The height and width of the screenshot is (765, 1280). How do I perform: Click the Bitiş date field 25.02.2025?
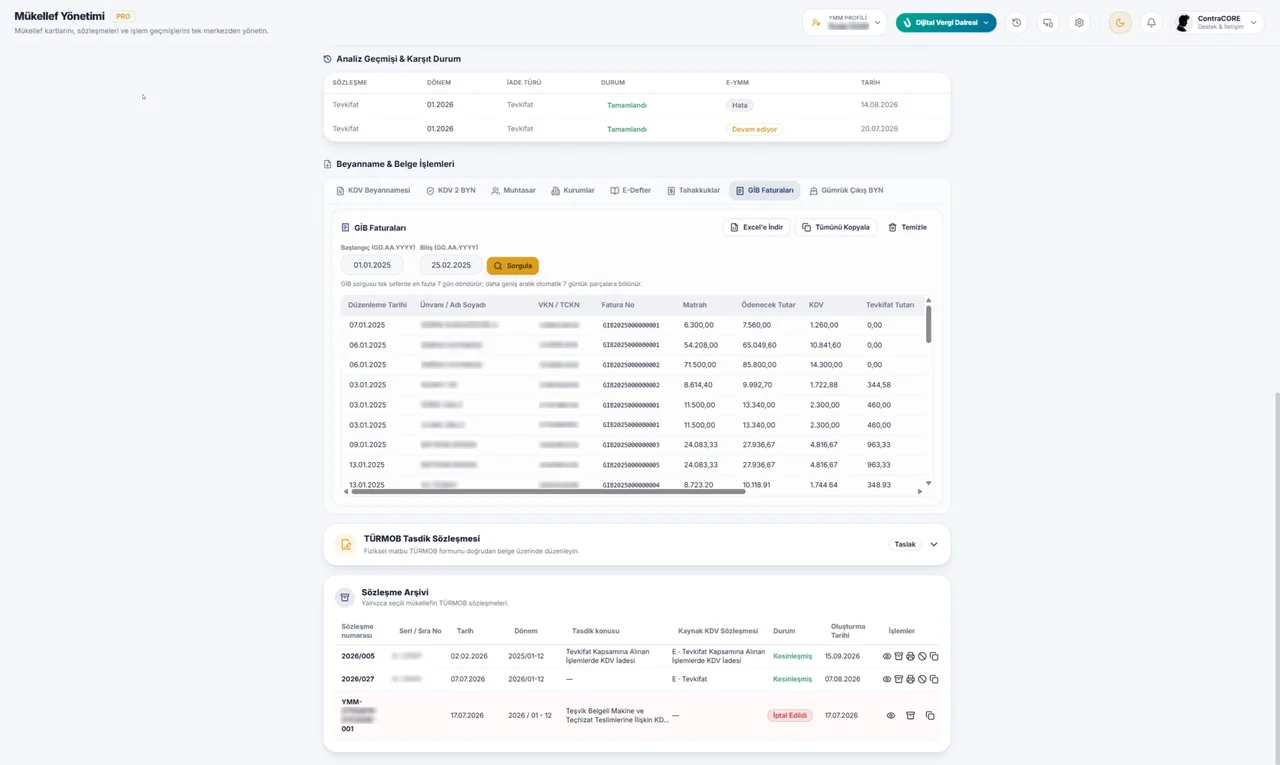(451, 265)
